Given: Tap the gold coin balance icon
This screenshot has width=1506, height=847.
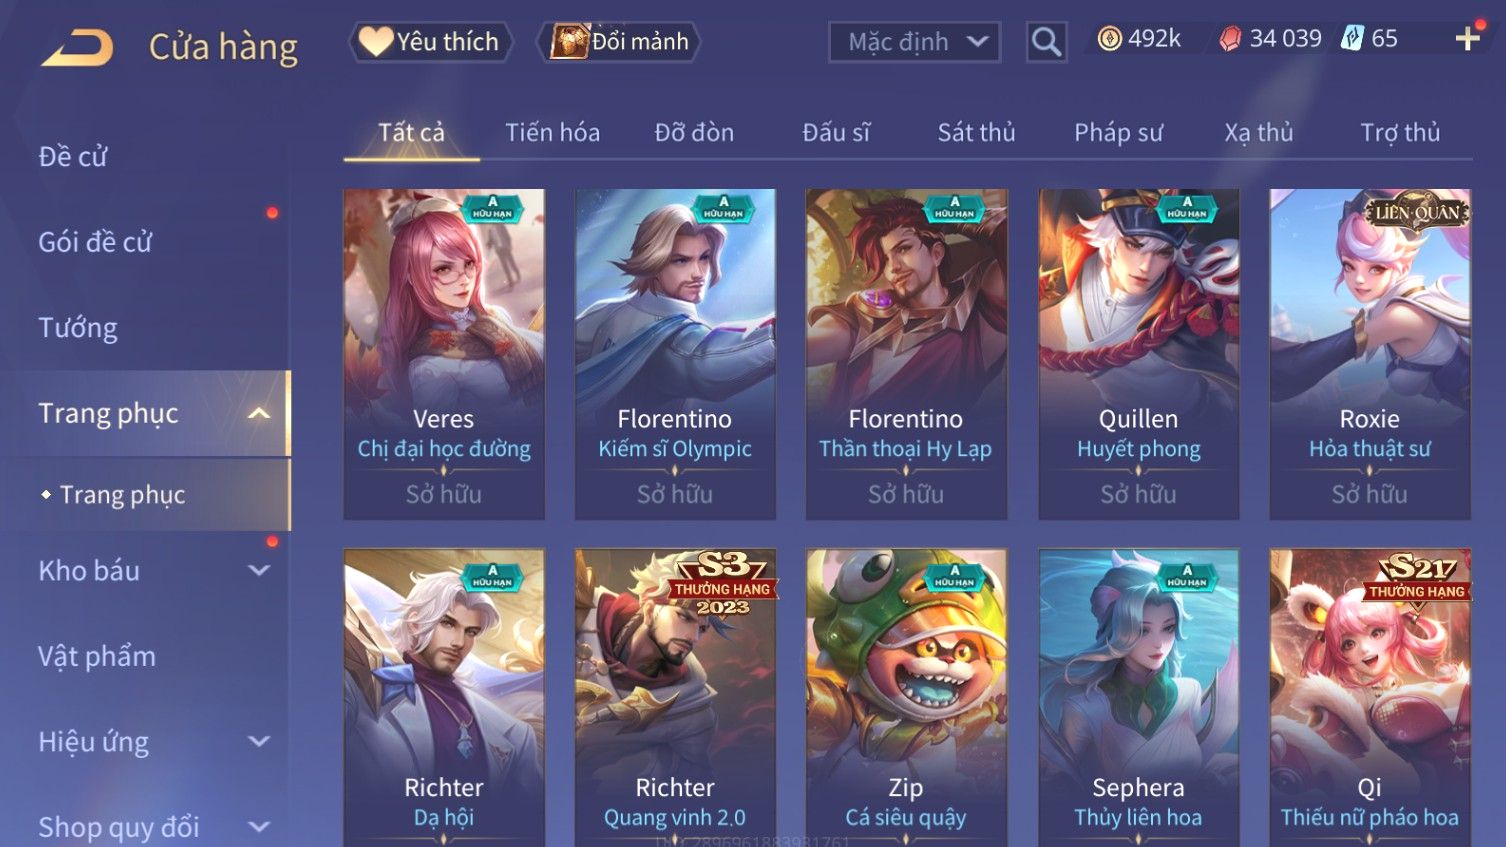Looking at the screenshot, I should pos(1109,39).
